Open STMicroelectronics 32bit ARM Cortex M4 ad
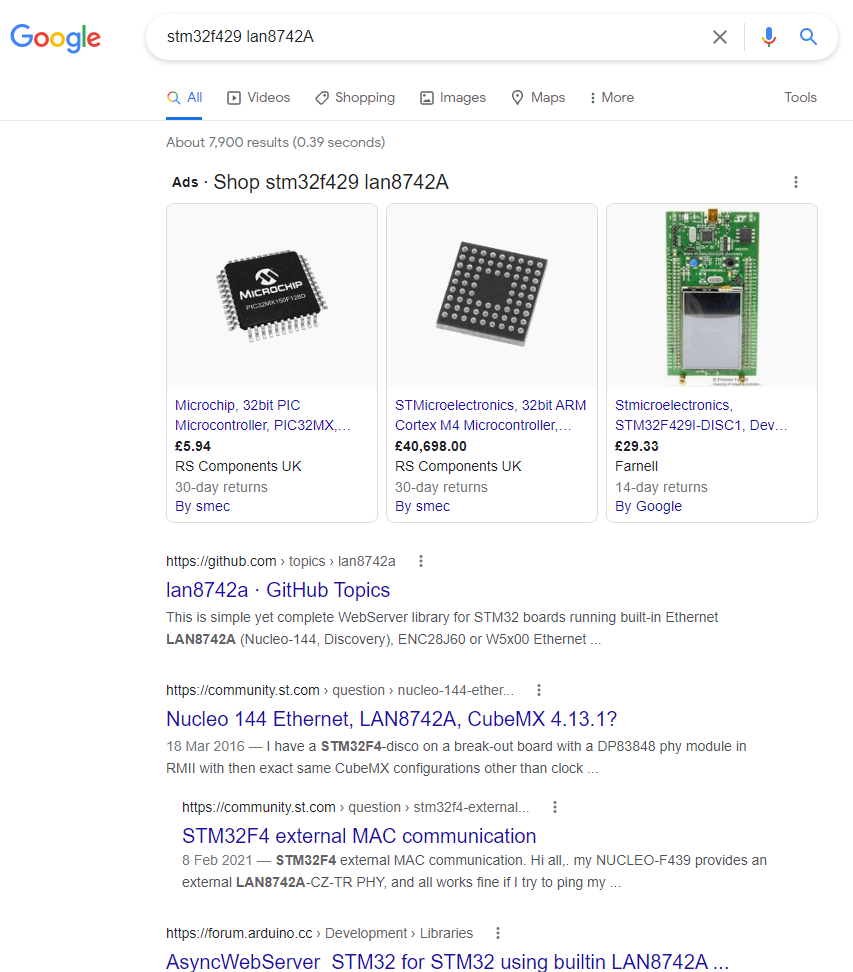The height and width of the screenshot is (972, 853). point(490,415)
